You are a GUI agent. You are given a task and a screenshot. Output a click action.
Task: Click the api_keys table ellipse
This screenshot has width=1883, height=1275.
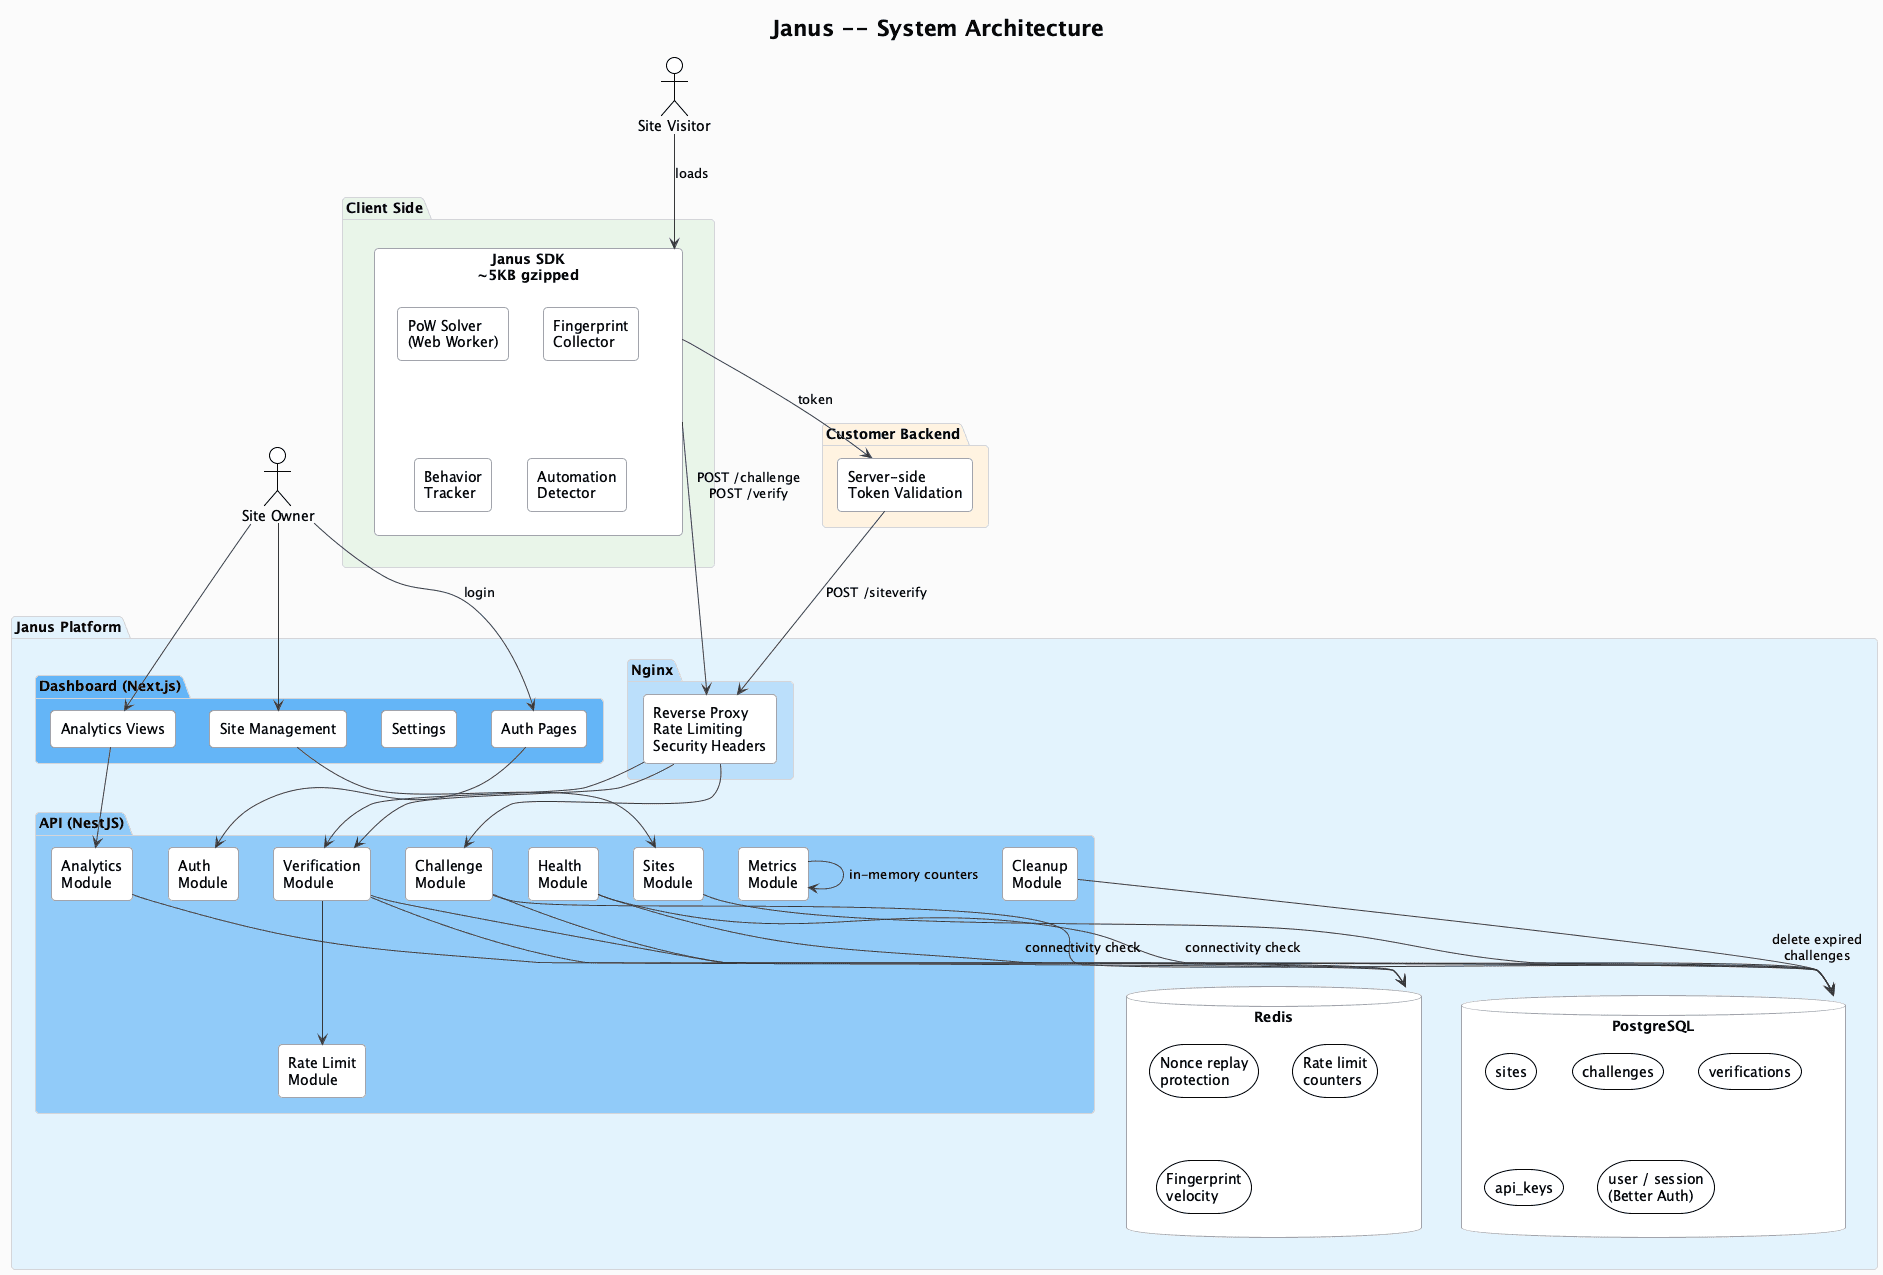[x=1523, y=1187]
